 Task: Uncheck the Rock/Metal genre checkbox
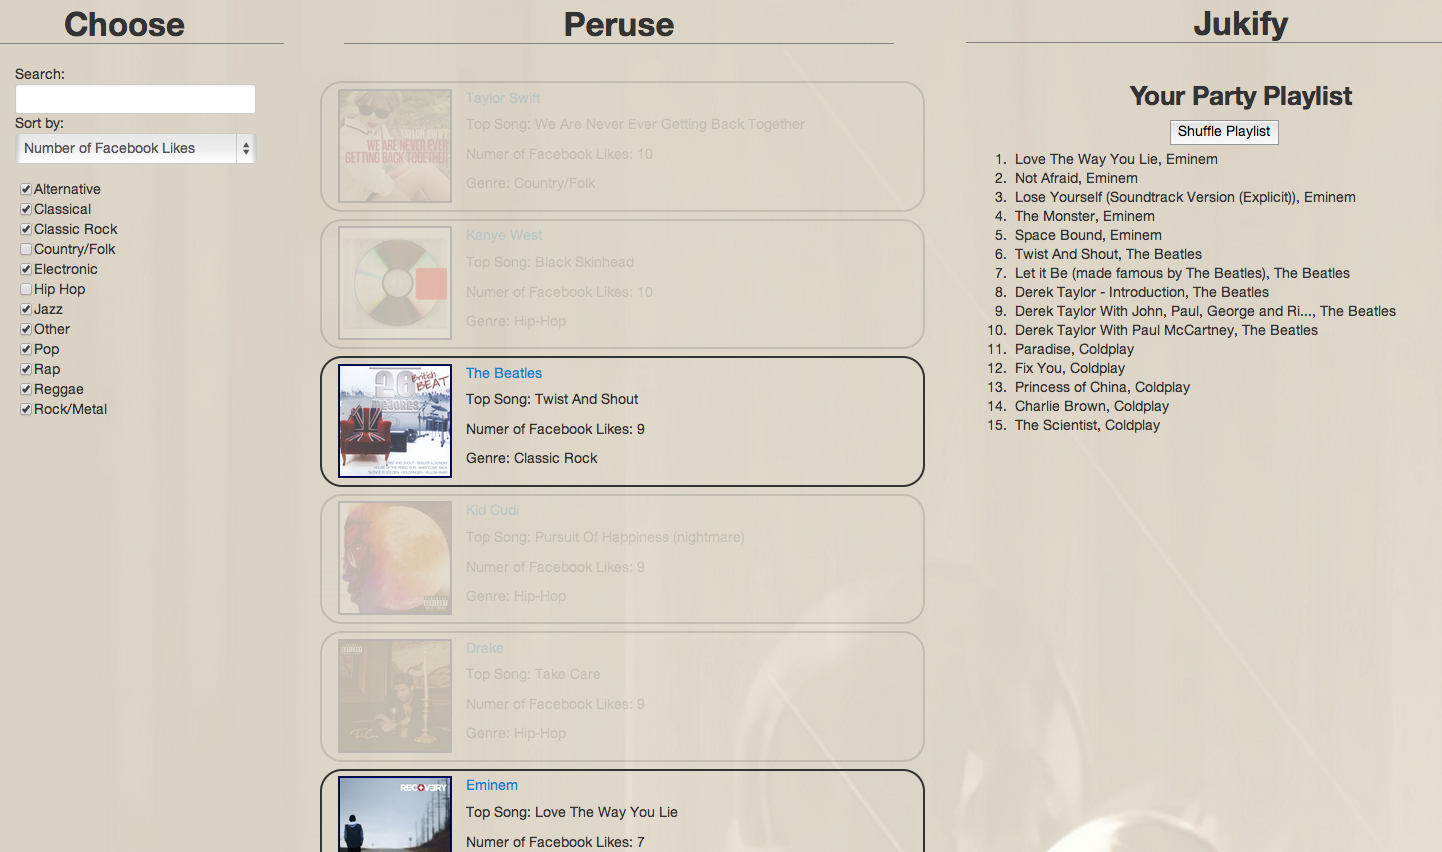26,409
